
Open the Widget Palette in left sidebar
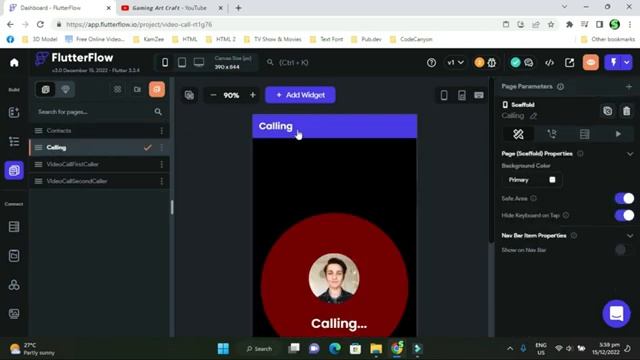click(14, 113)
